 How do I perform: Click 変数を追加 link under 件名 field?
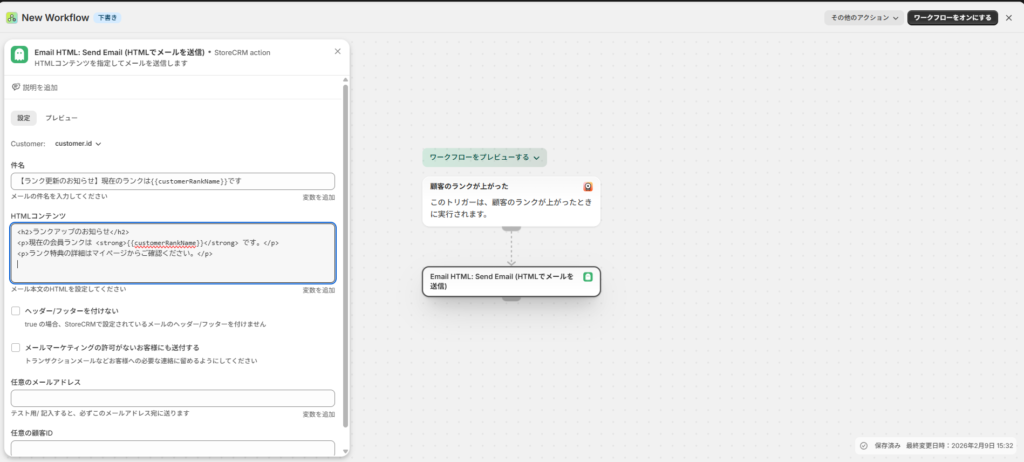pos(318,197)
